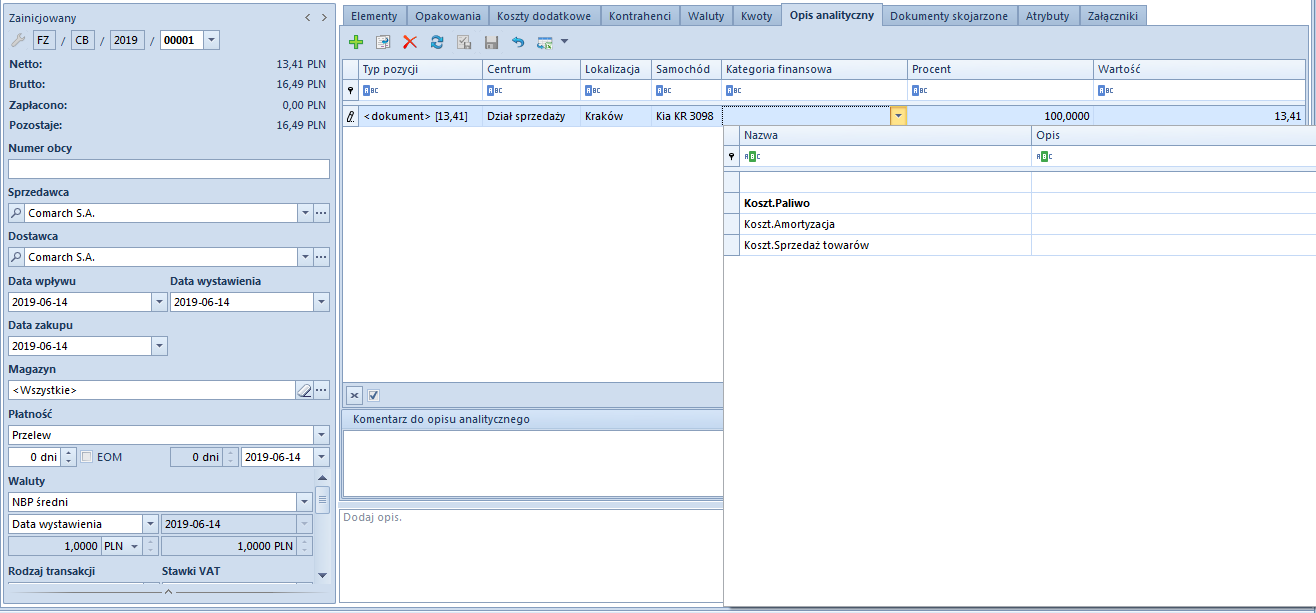Delete the selected row with the red X

[410, 42]
